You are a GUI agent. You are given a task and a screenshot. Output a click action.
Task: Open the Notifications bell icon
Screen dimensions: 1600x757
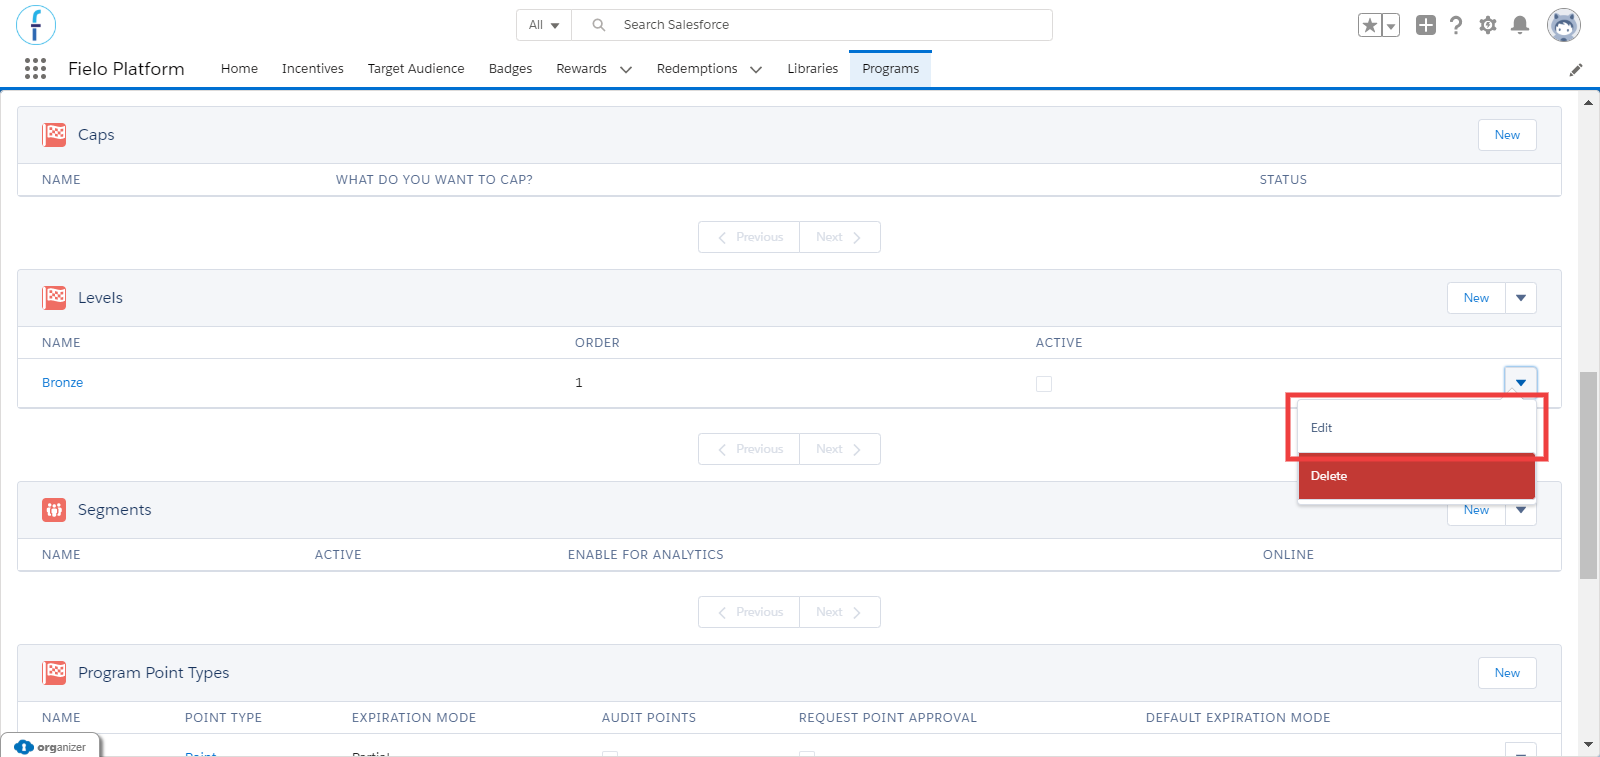coord(1520,25)
